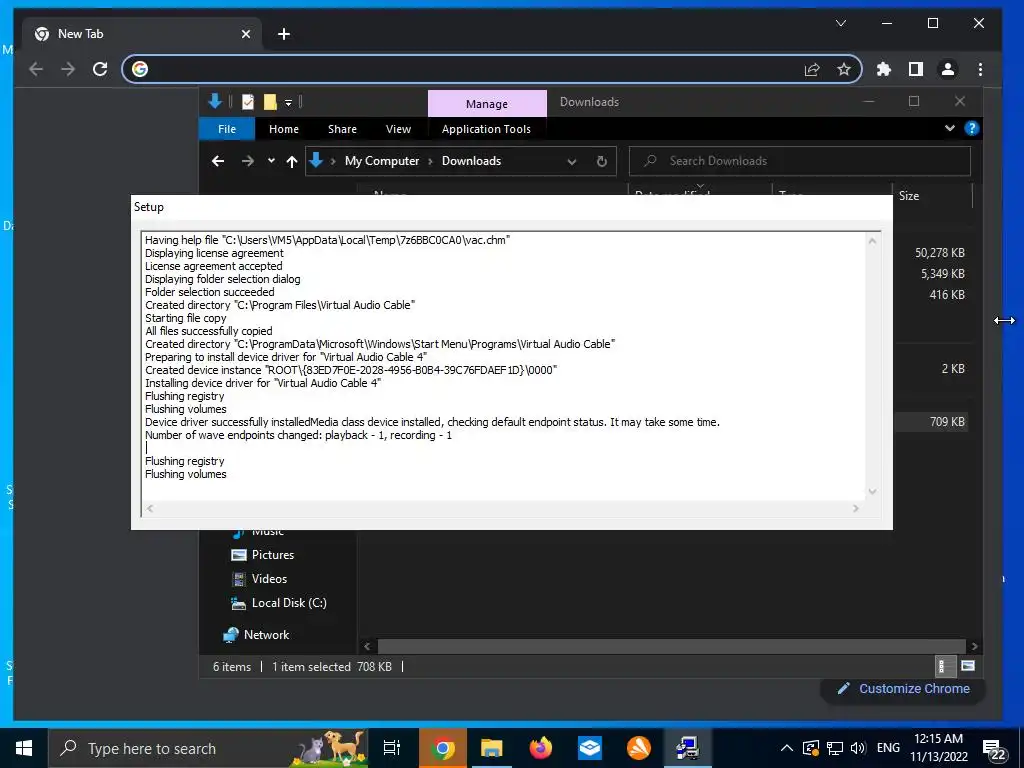Show hidden tray icons
Viewport: 1024px width, 768px height.
pyautogui.click(x=786, y=748)
